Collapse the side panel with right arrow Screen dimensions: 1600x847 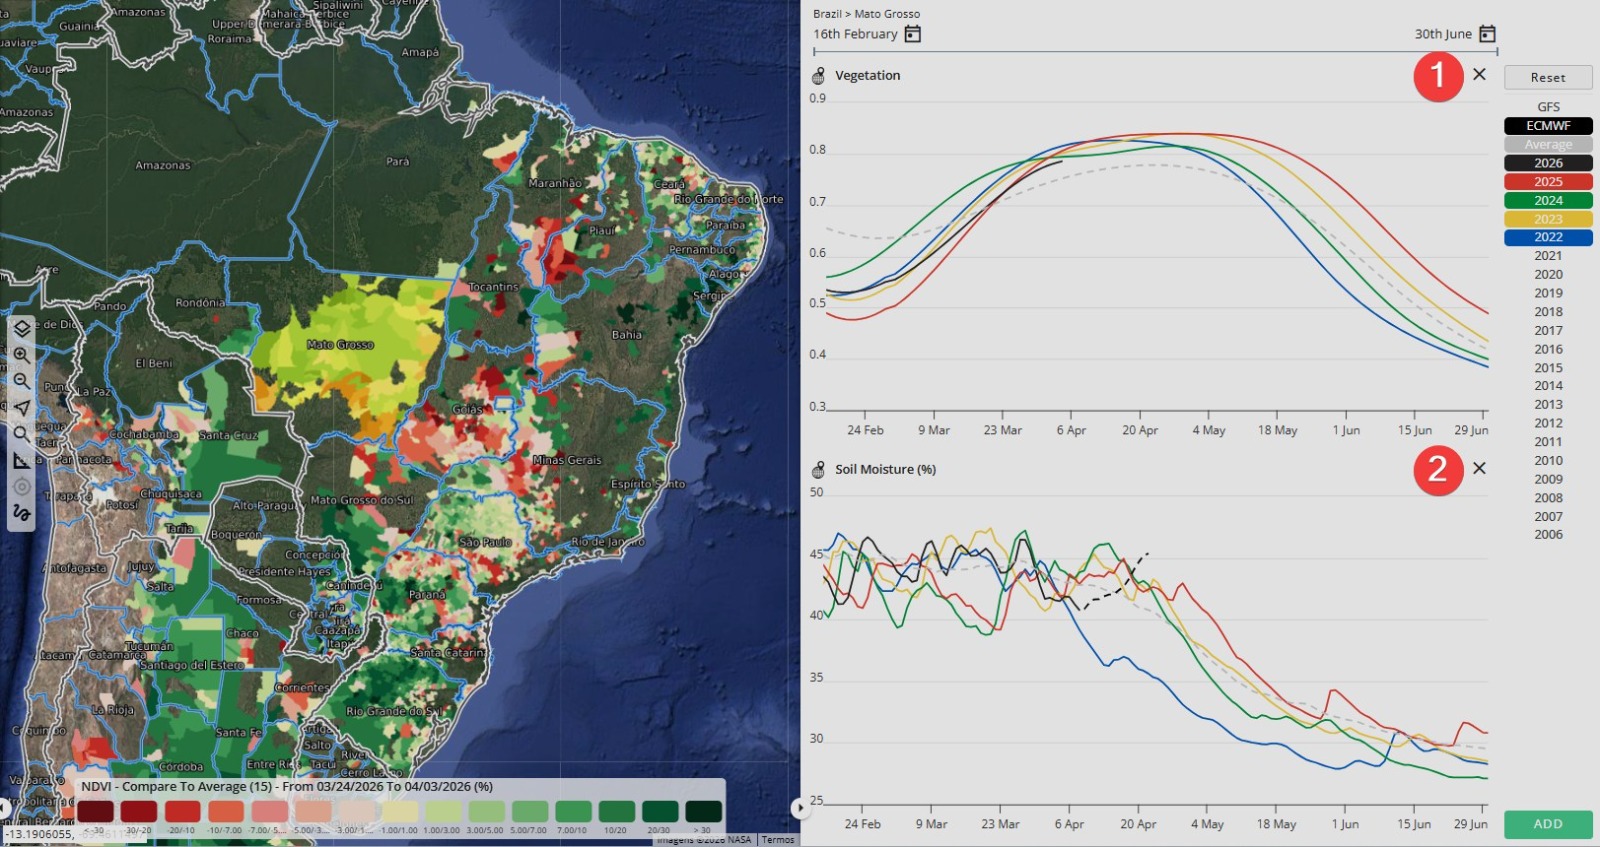[x=799, y=808]
